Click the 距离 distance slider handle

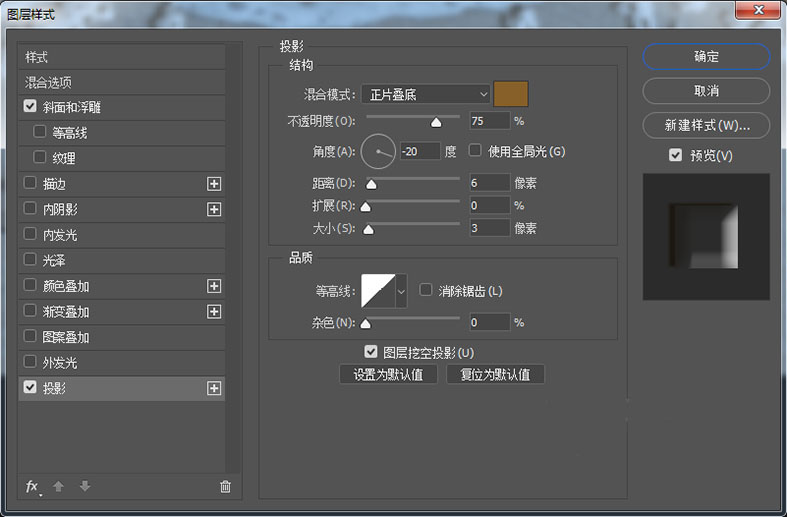[371, 185]
